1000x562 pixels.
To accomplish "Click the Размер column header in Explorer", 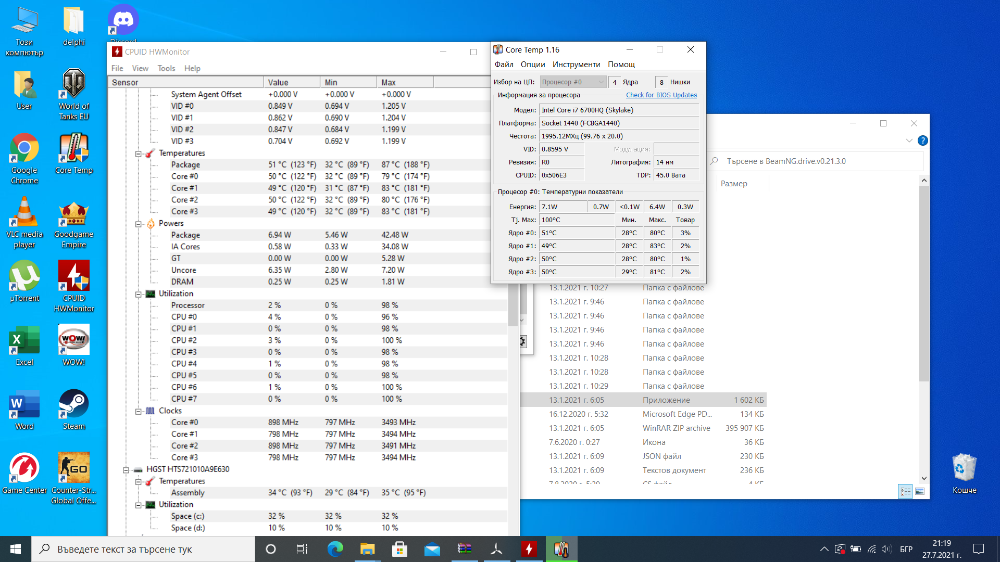I will (x=733, y=184).
